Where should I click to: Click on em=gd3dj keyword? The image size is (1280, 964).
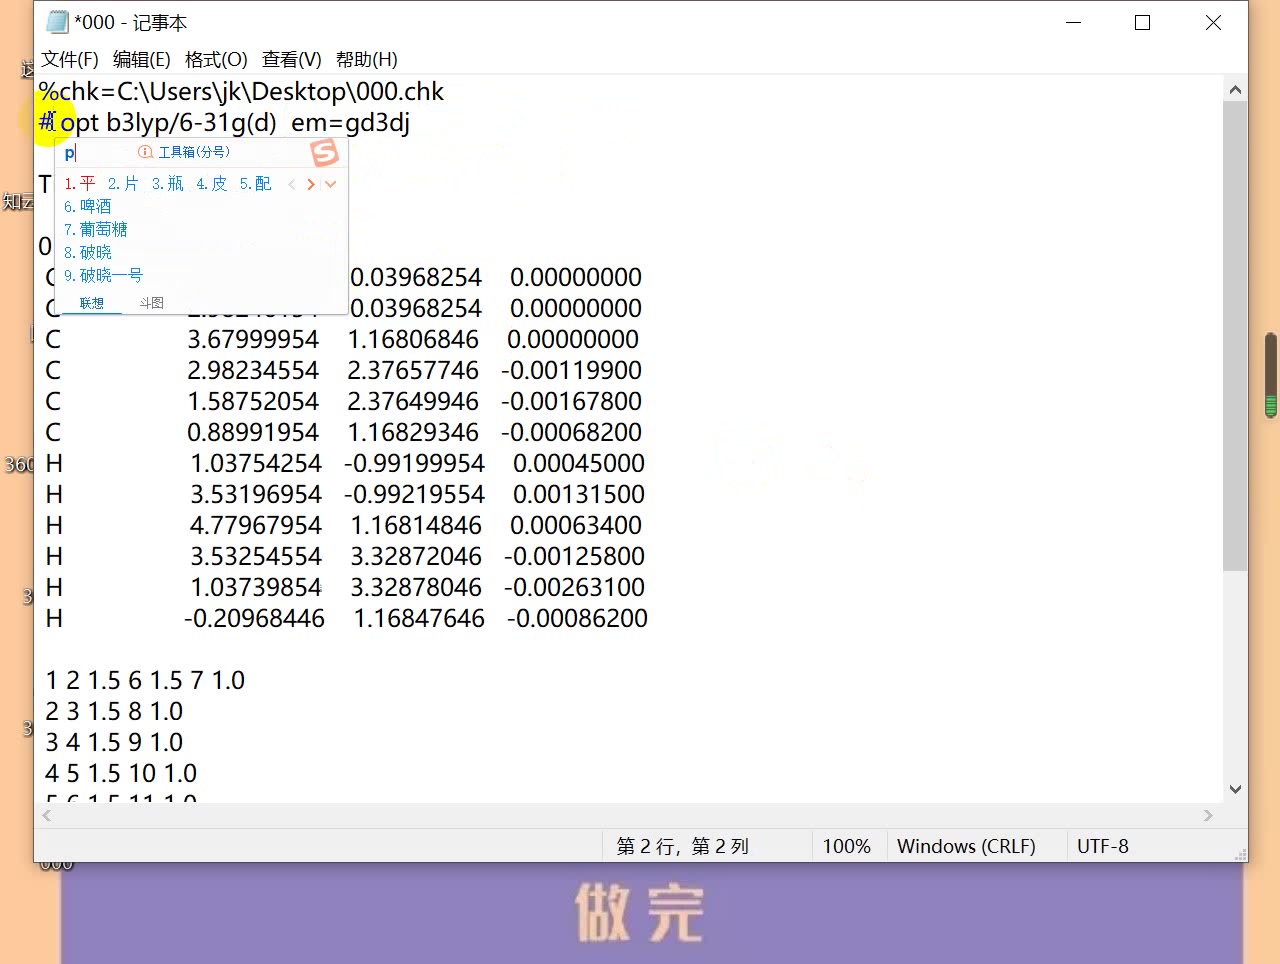point(350,123)
